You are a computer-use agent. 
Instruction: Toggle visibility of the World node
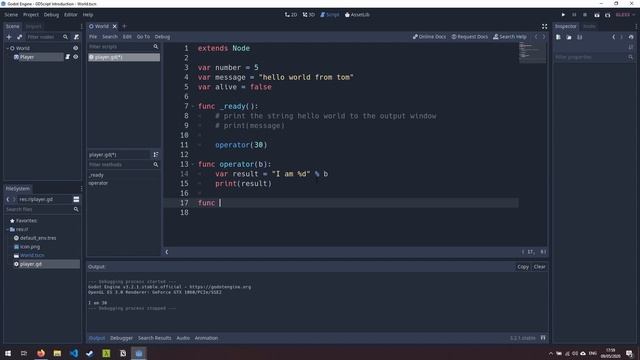pos(76,48)
